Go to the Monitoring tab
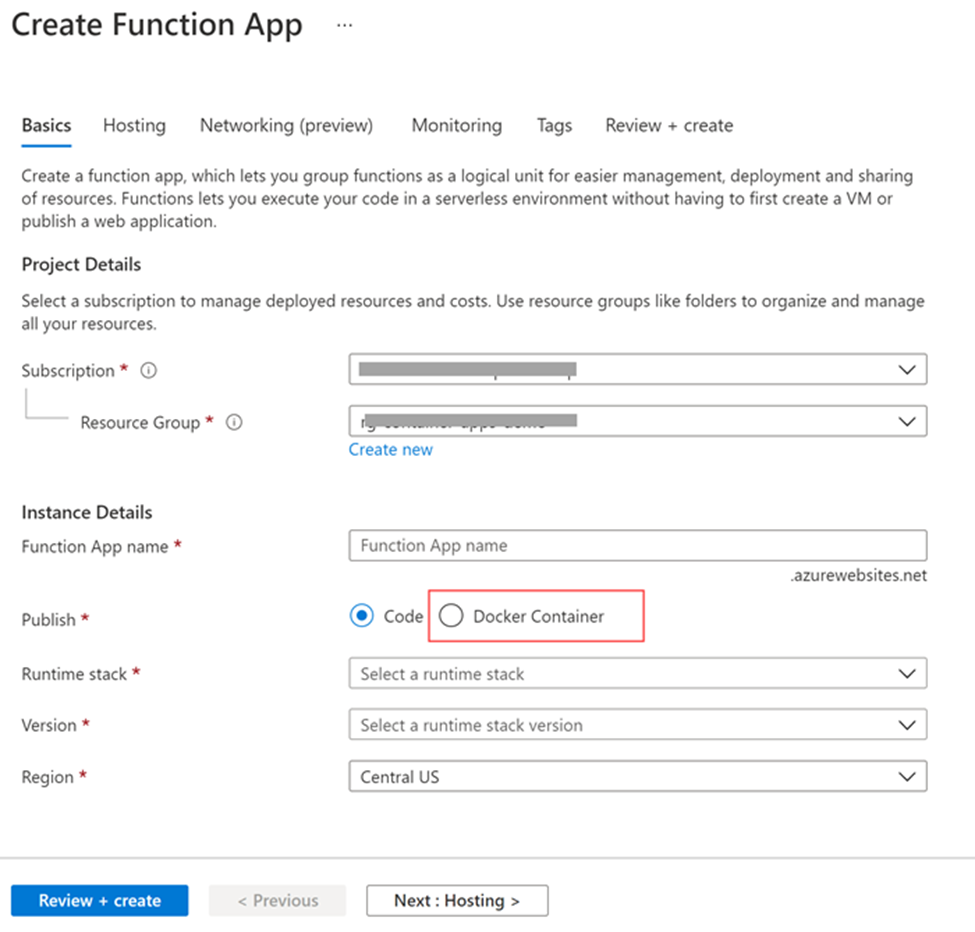 tap(457, 125)
